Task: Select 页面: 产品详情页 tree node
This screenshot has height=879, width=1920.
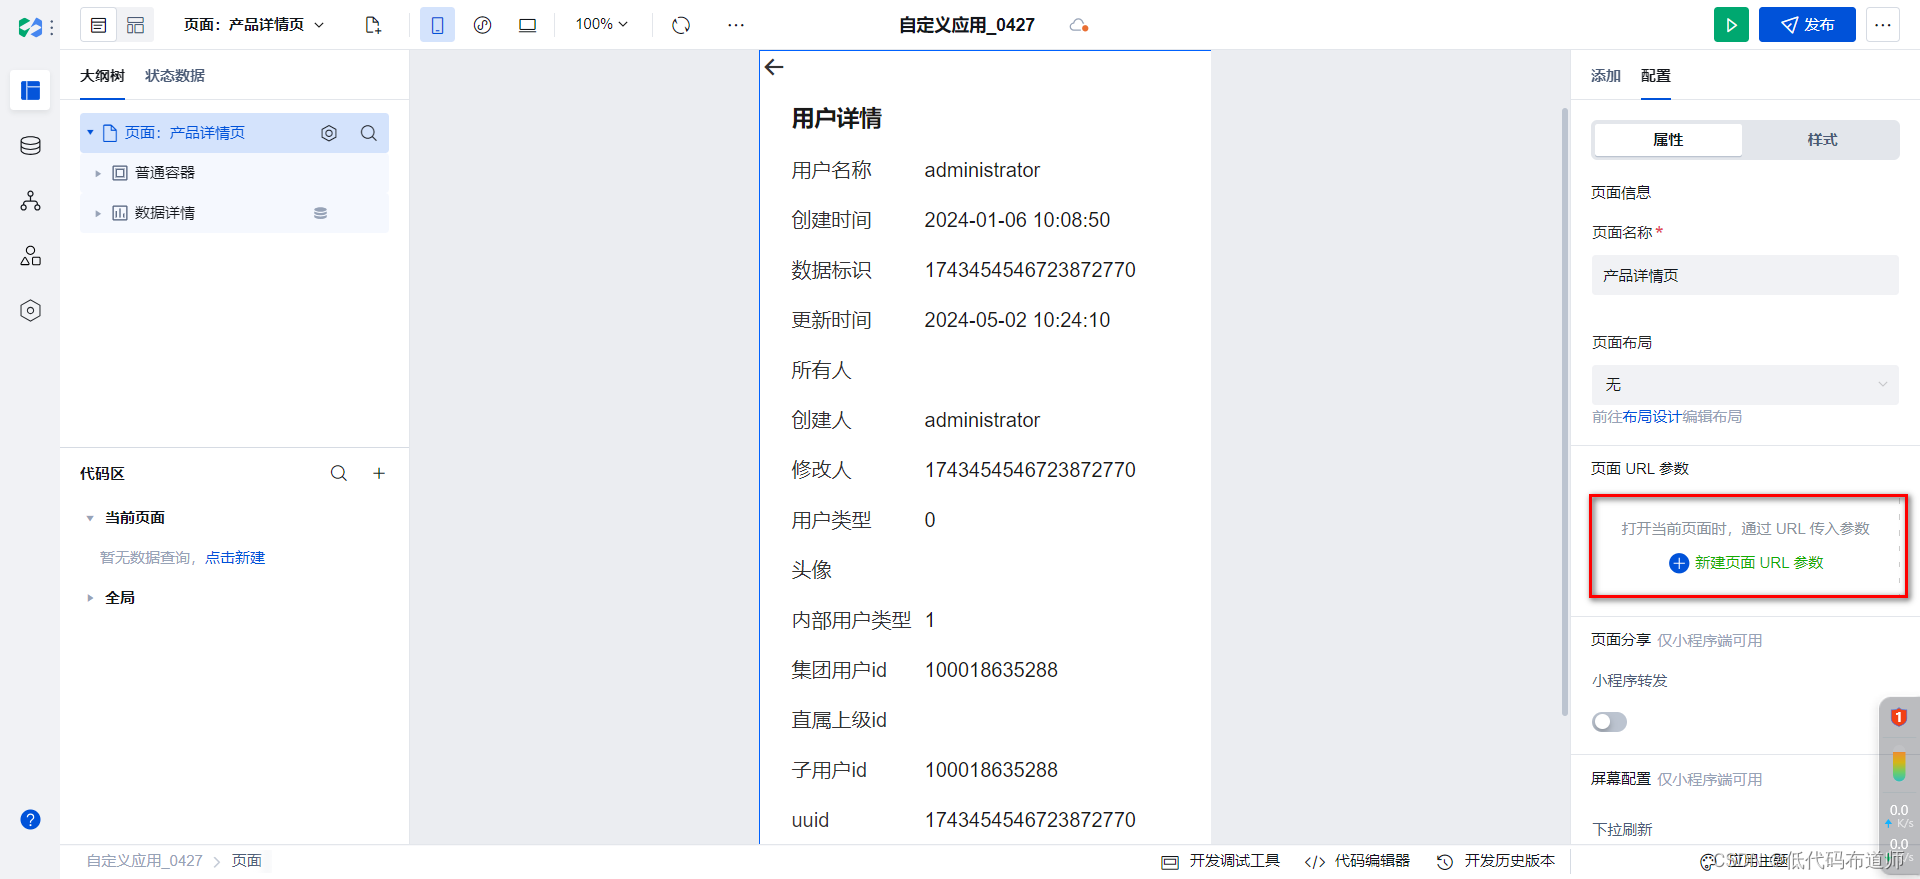Action: (x=234, y=133)
